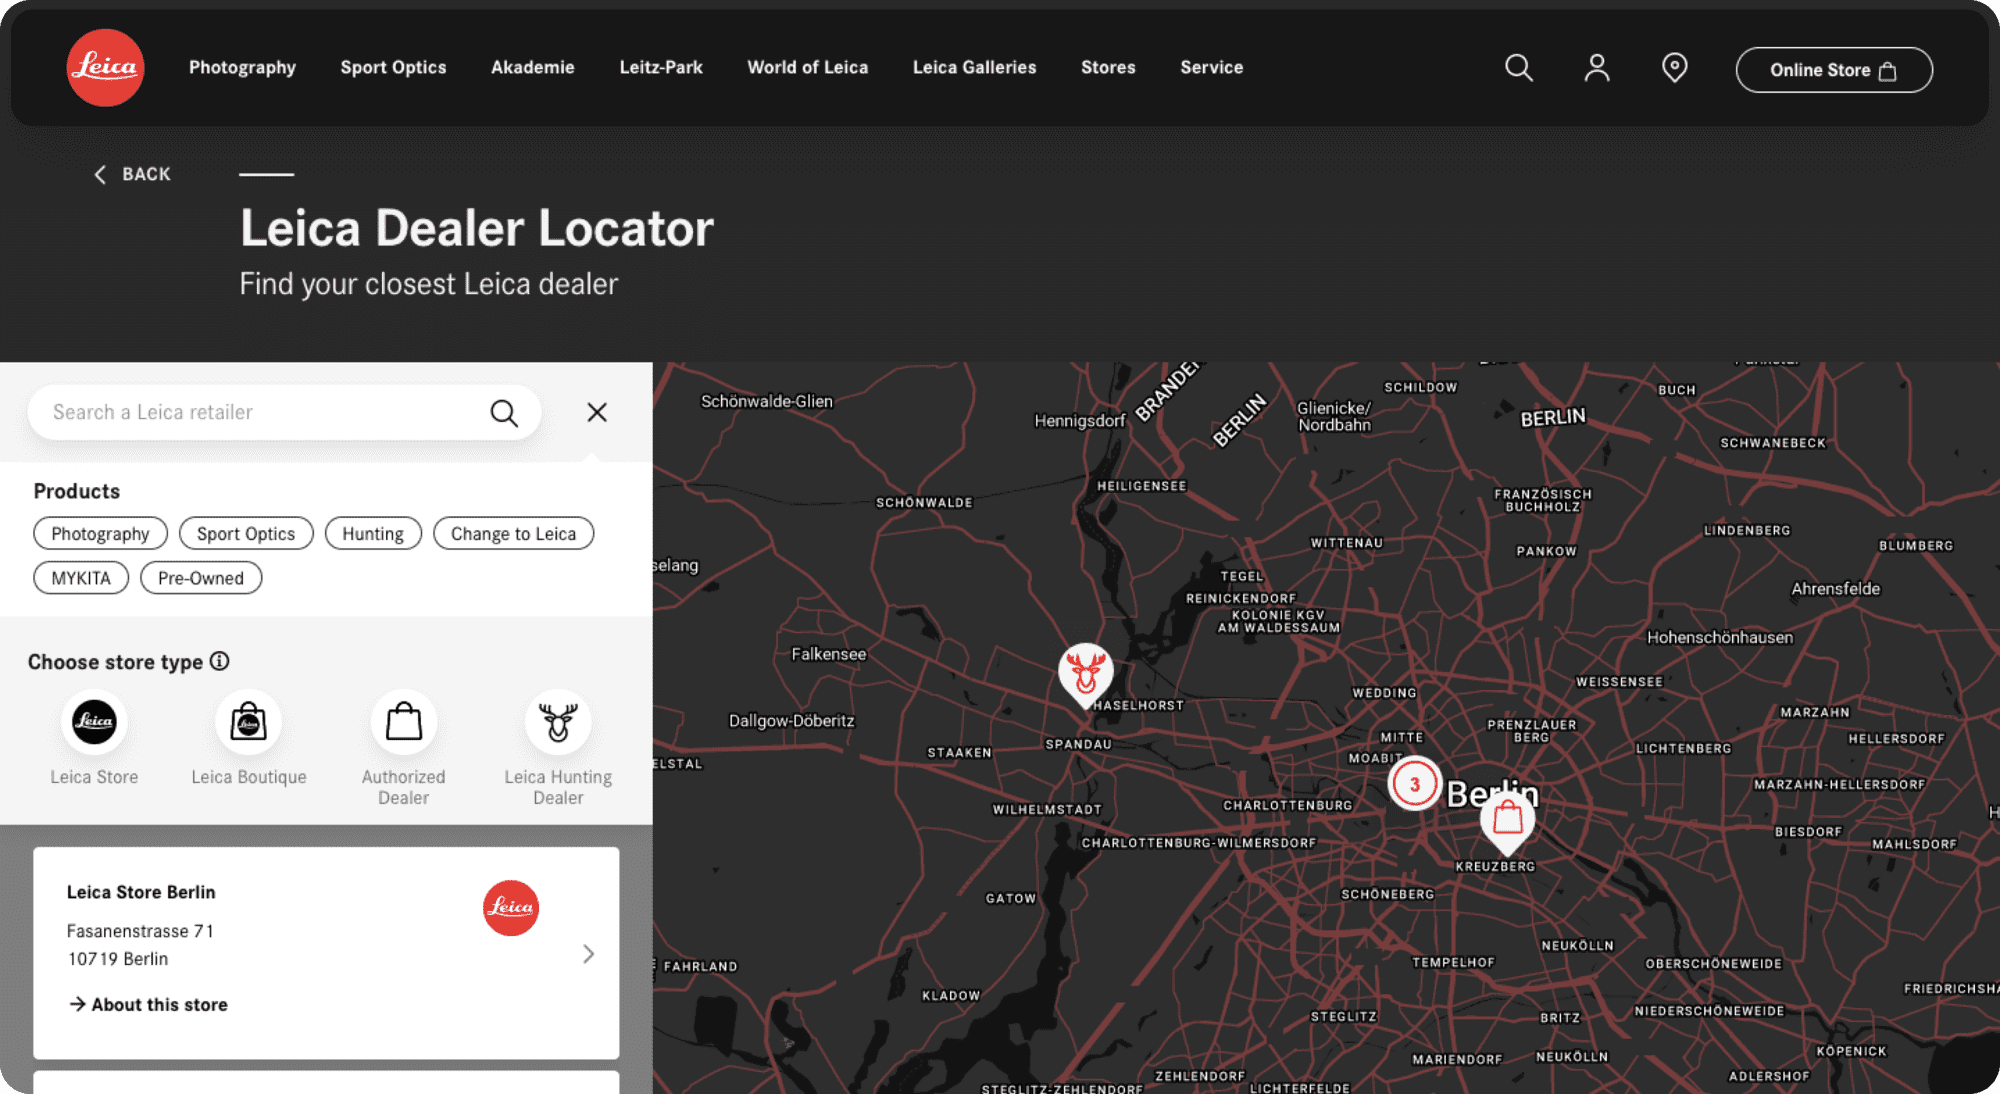Open the Online Store button

click(x=1834, y=70)
